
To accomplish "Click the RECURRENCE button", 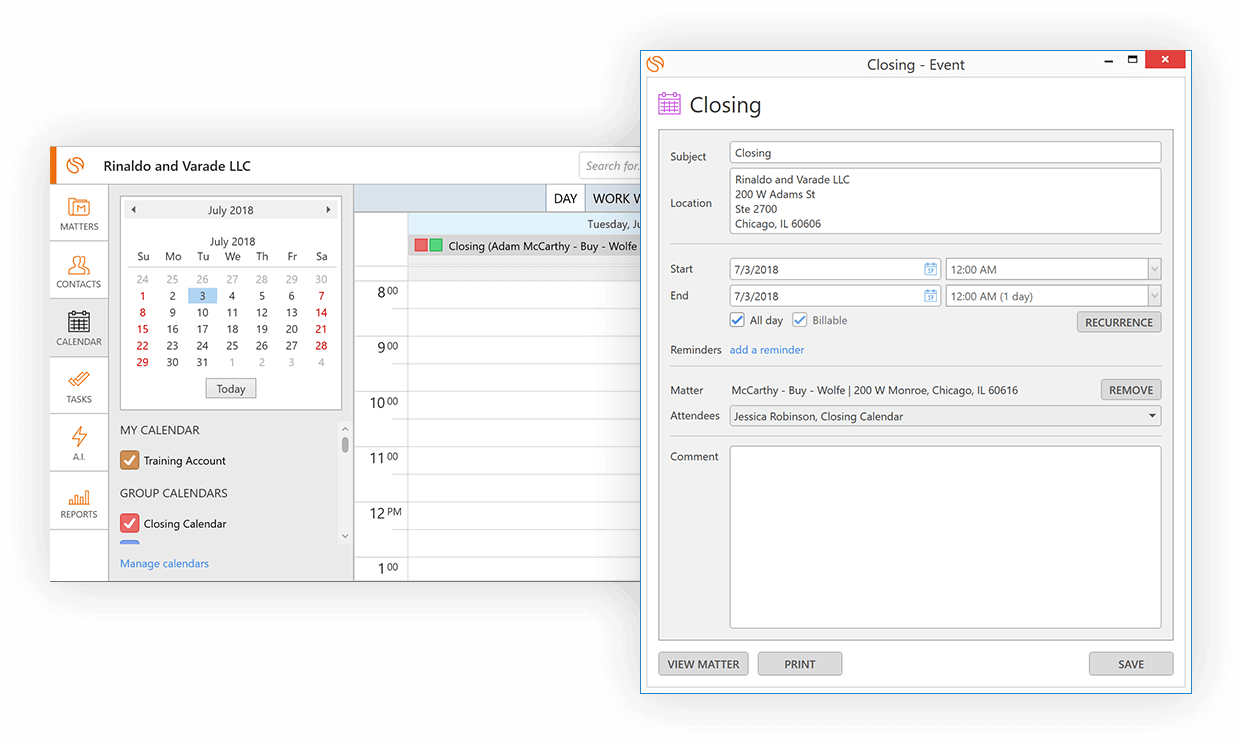I will coord(1118,321).
